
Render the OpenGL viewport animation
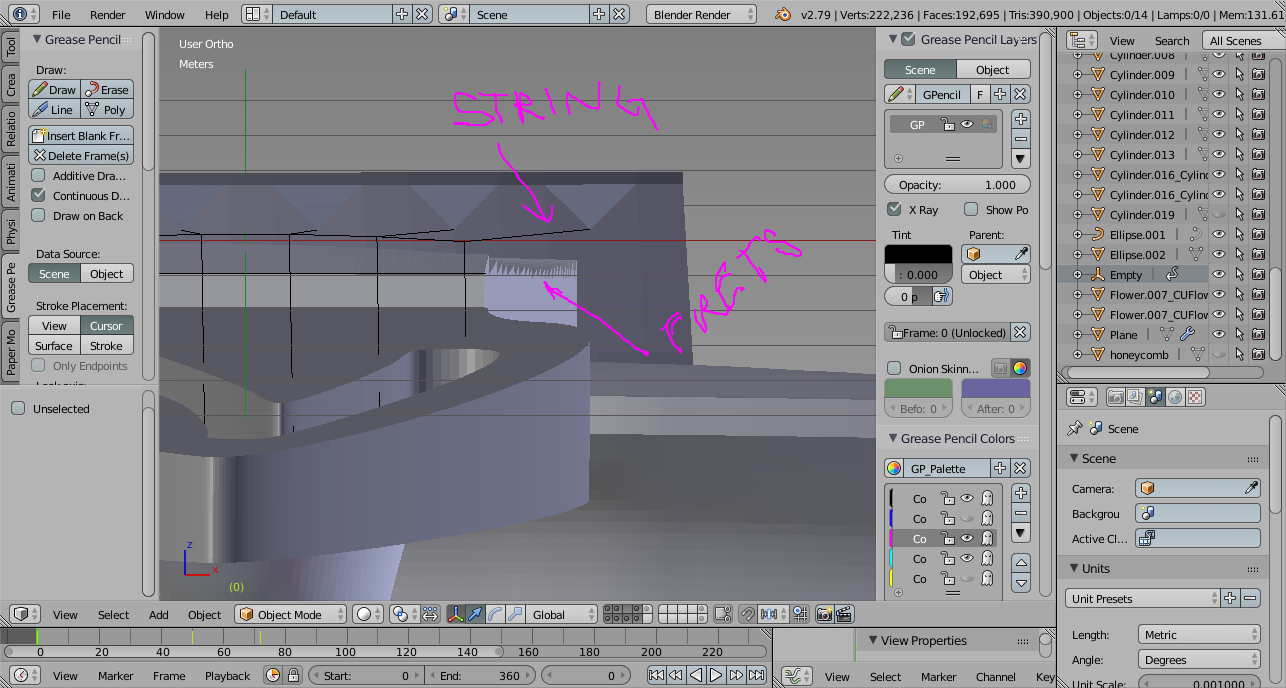(x=844, y=614)
